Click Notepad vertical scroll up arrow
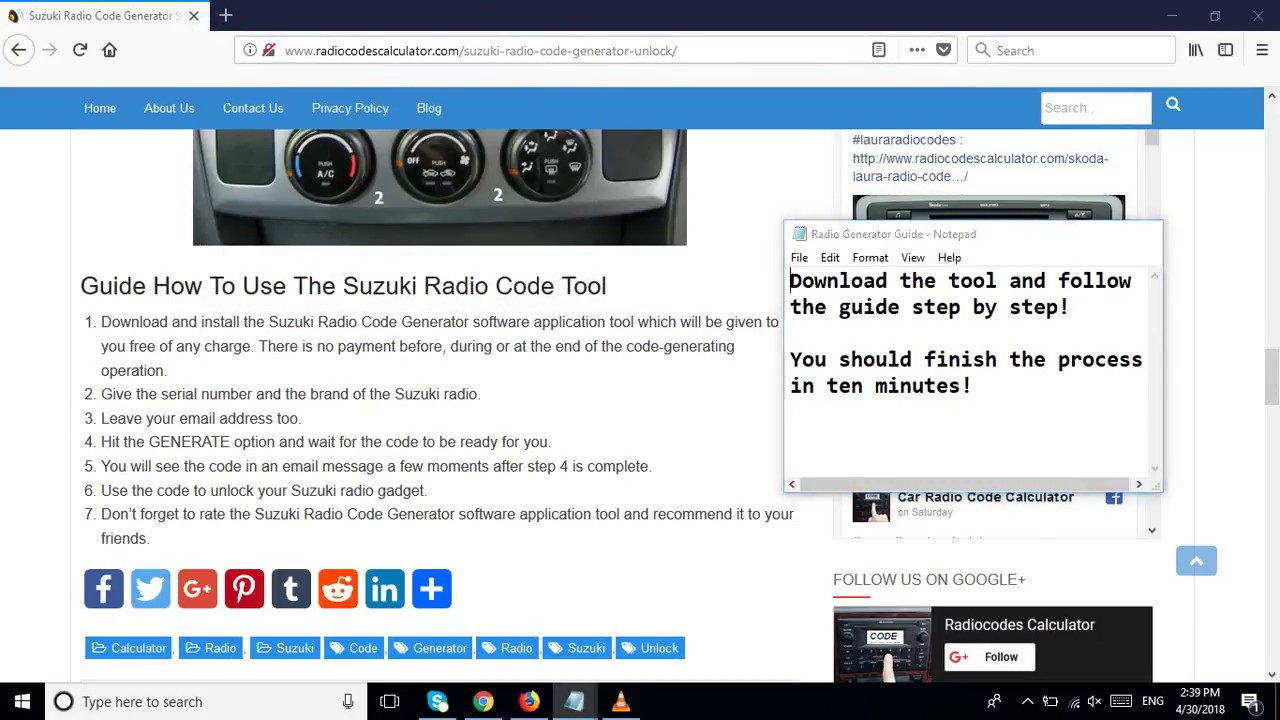Image resolution: width=1280 pixels, height=720 pixels. point(1155,277)
